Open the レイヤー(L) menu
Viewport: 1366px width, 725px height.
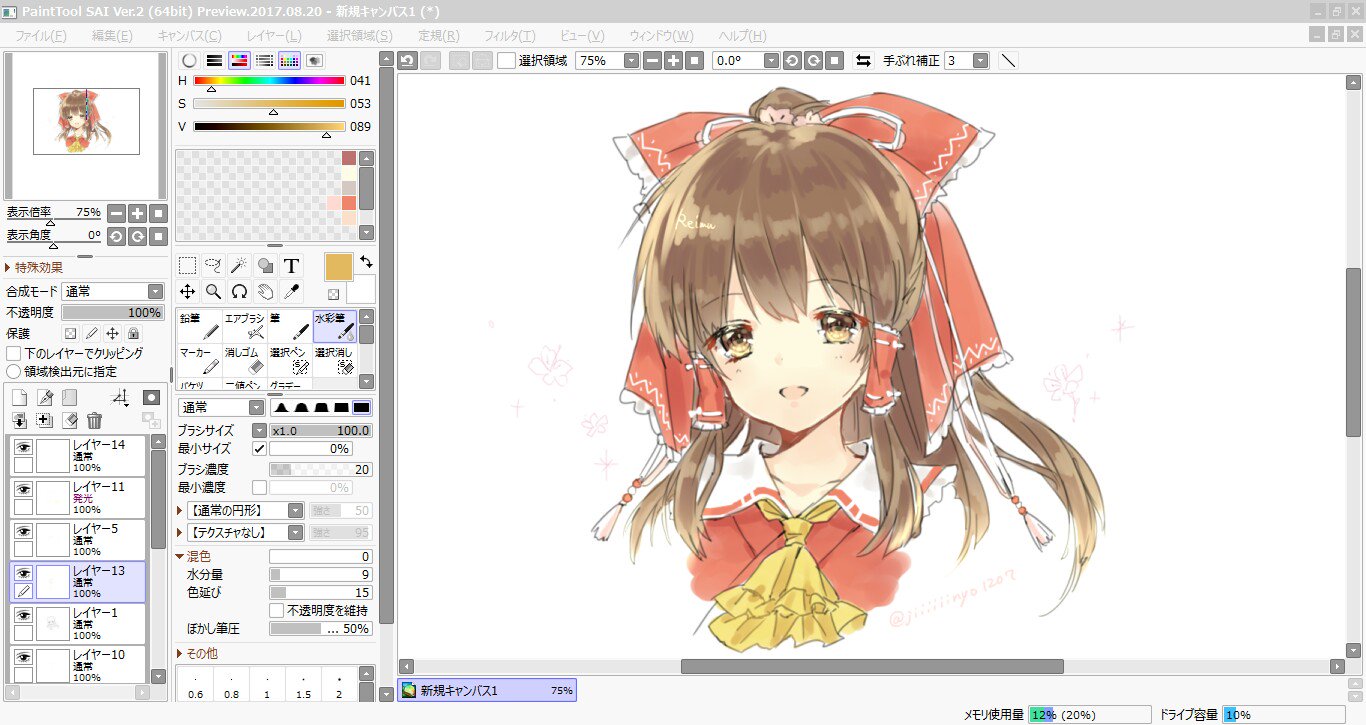pos(274,36)
